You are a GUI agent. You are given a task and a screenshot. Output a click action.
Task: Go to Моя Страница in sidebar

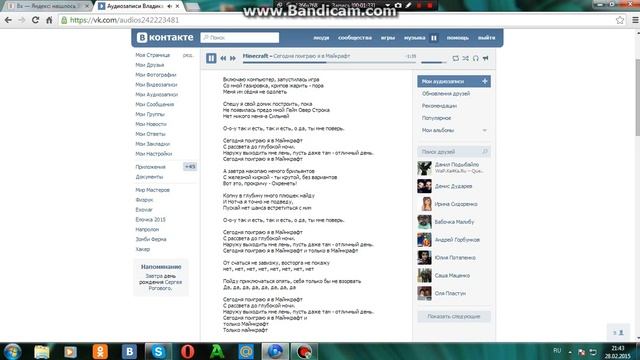[x=153, y=55]
